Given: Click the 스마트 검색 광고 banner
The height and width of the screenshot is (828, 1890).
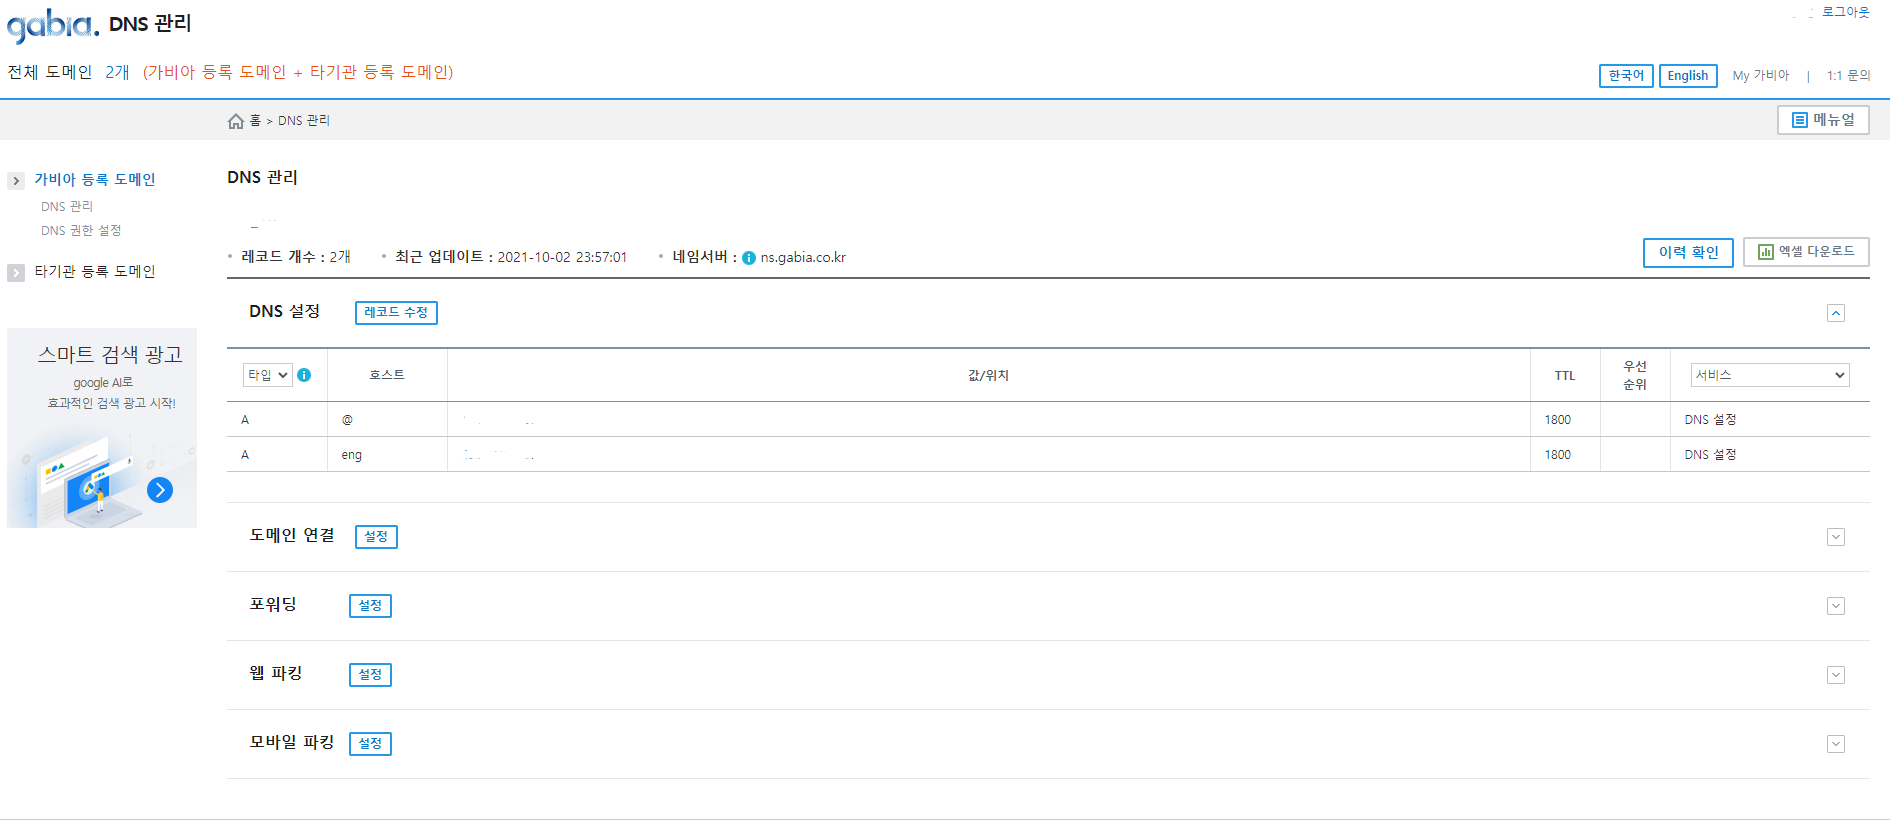Looking at the screenshot, I should 102,428.
